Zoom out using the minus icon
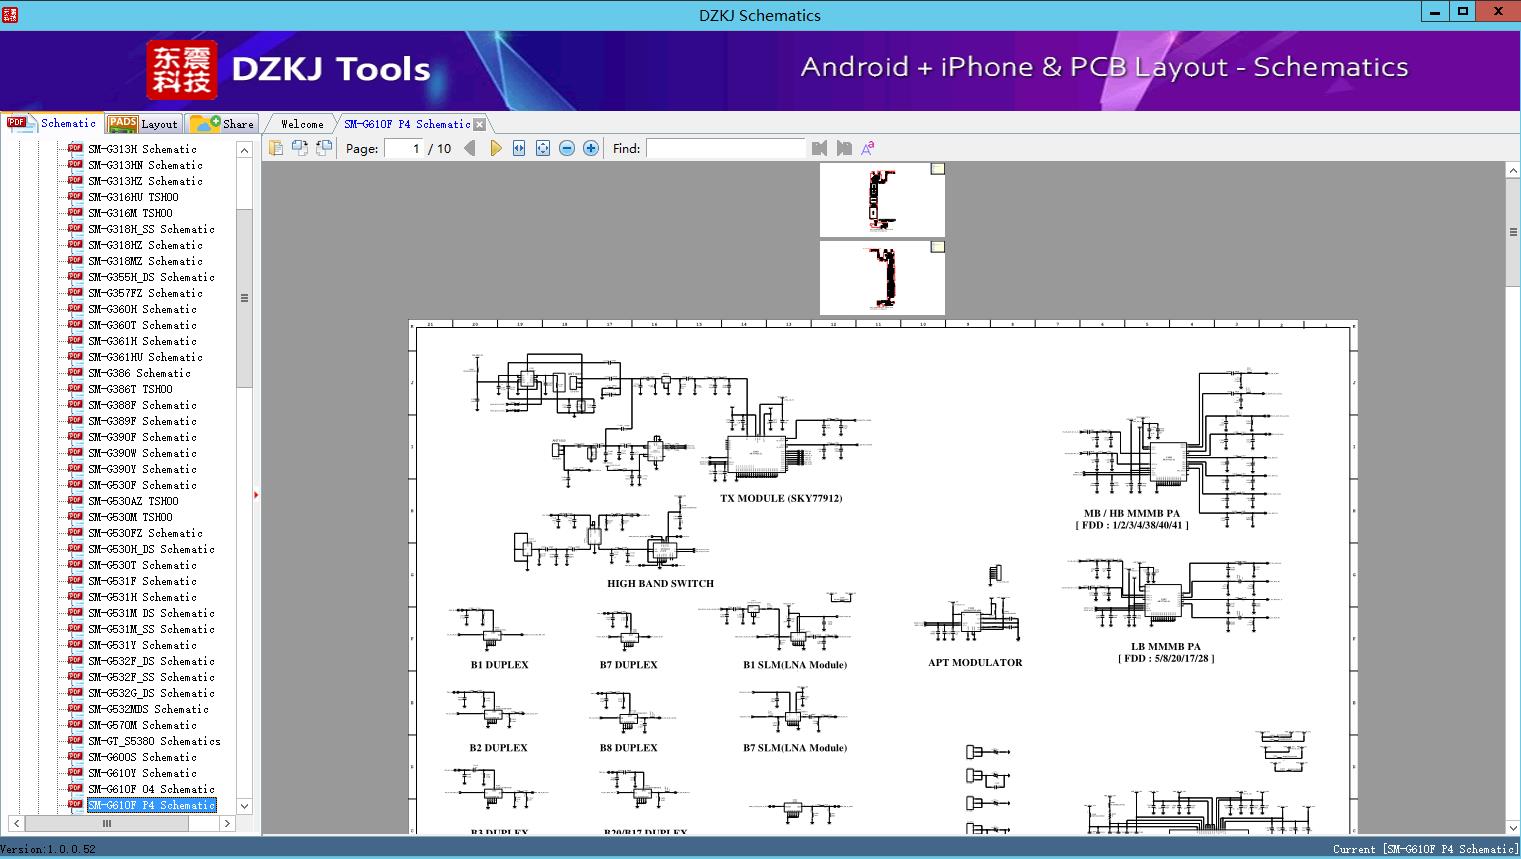Image resolution: width=1521 pixels, height=859 pixels. point(567,148)
